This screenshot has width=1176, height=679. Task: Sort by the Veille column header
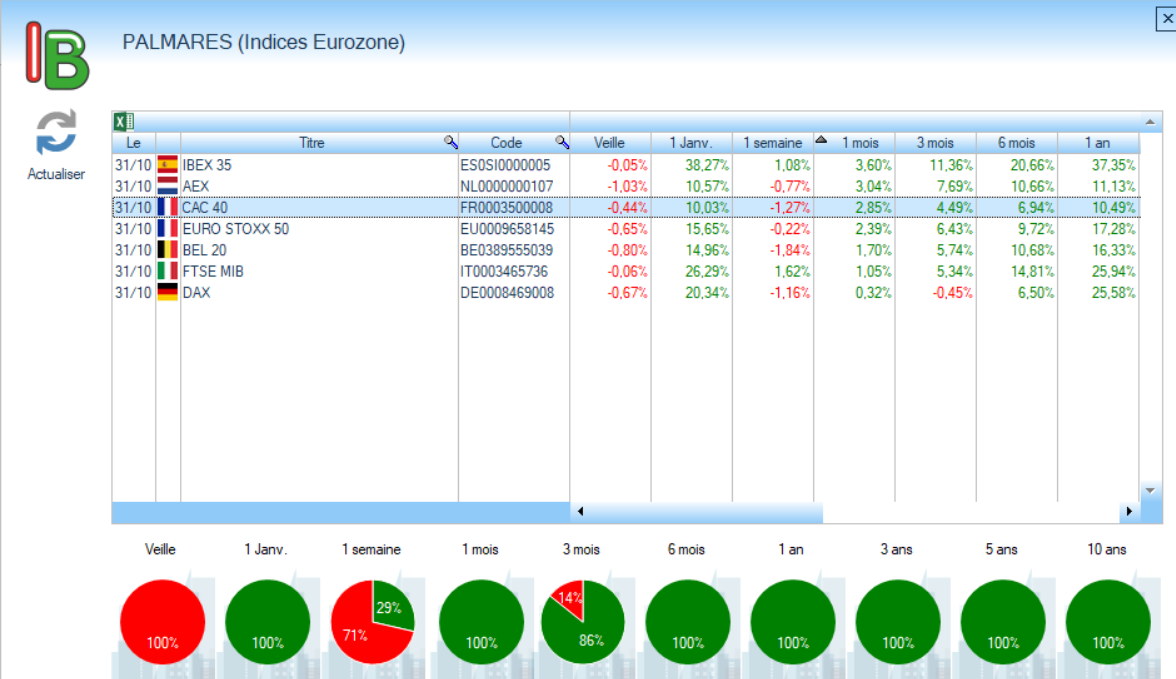point(609,143)
